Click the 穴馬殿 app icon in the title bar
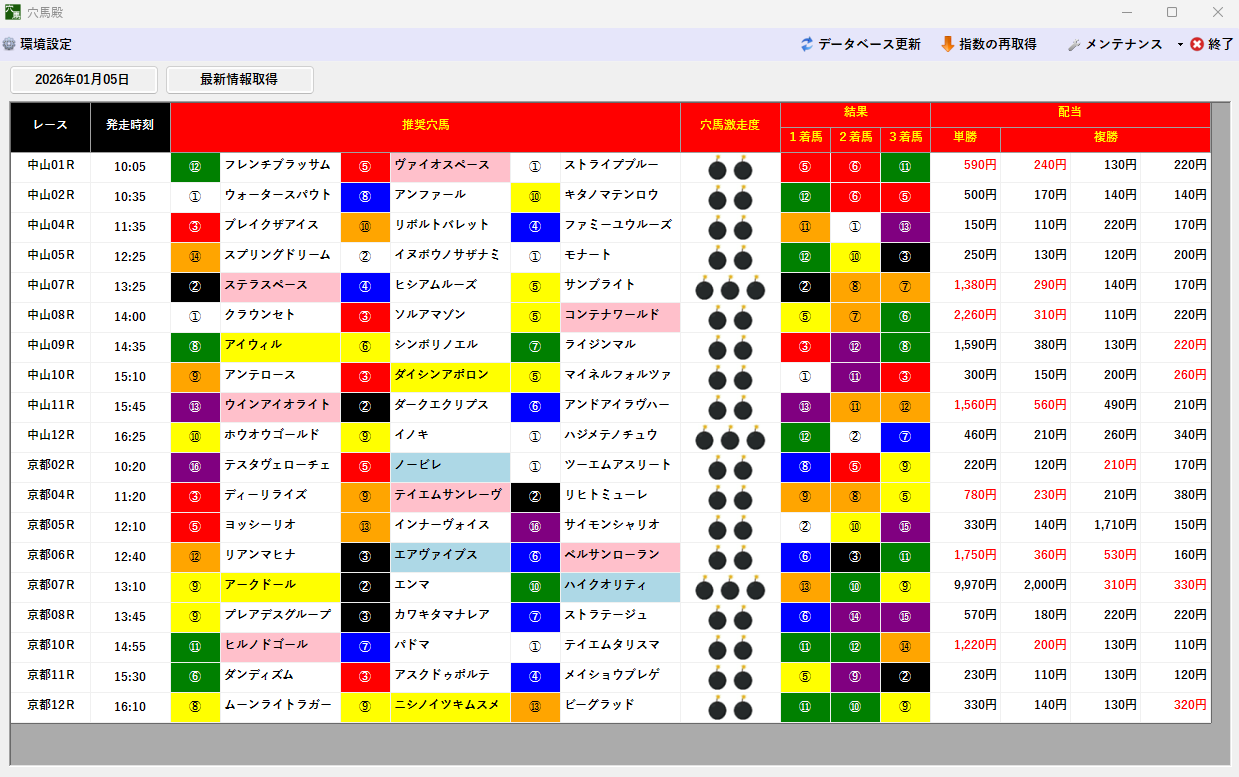Image resolution: width=1239 pixels, height=777 pixels. point(13,13)
